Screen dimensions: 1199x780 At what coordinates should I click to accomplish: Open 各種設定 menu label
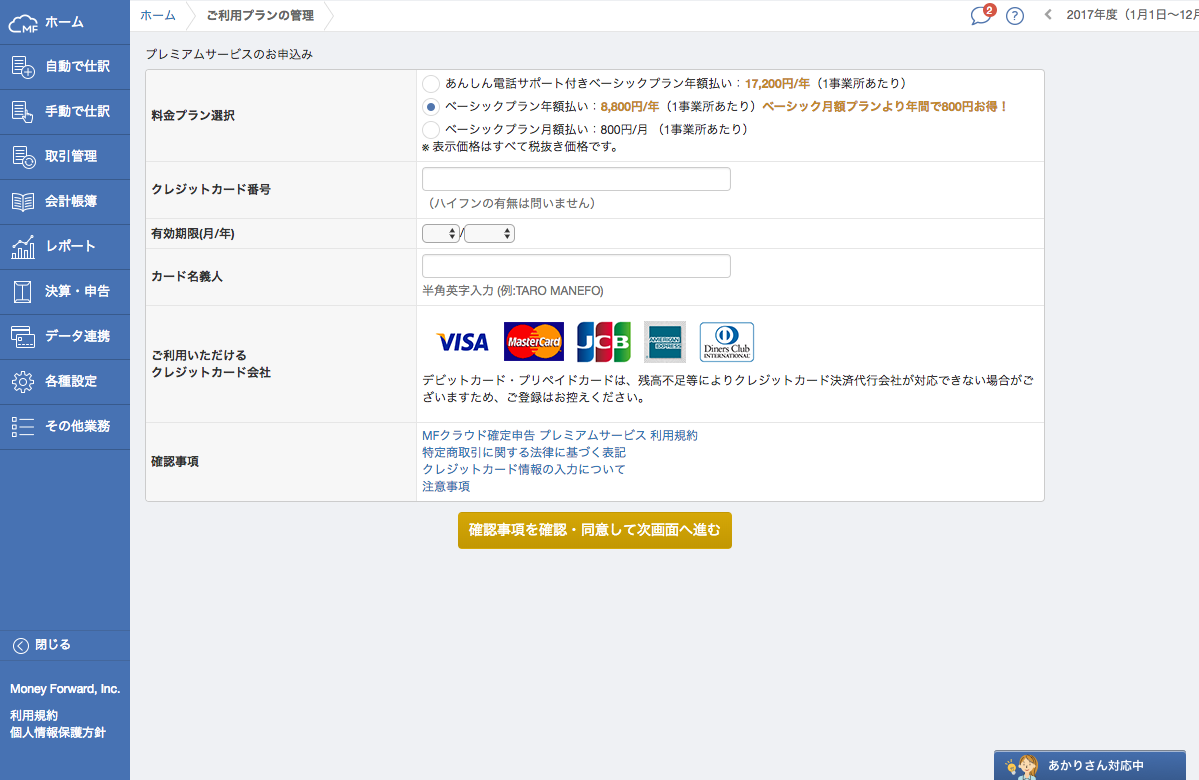point(71,381)
